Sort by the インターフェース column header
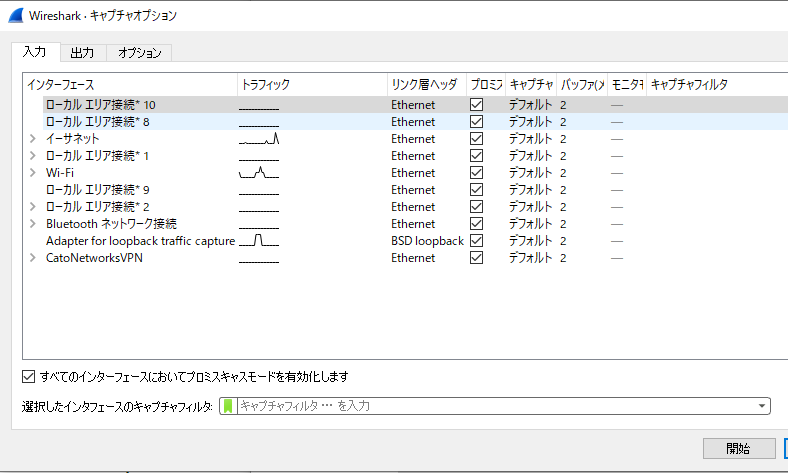The width and height of the screenshot is (788, 473). point(130,84)
